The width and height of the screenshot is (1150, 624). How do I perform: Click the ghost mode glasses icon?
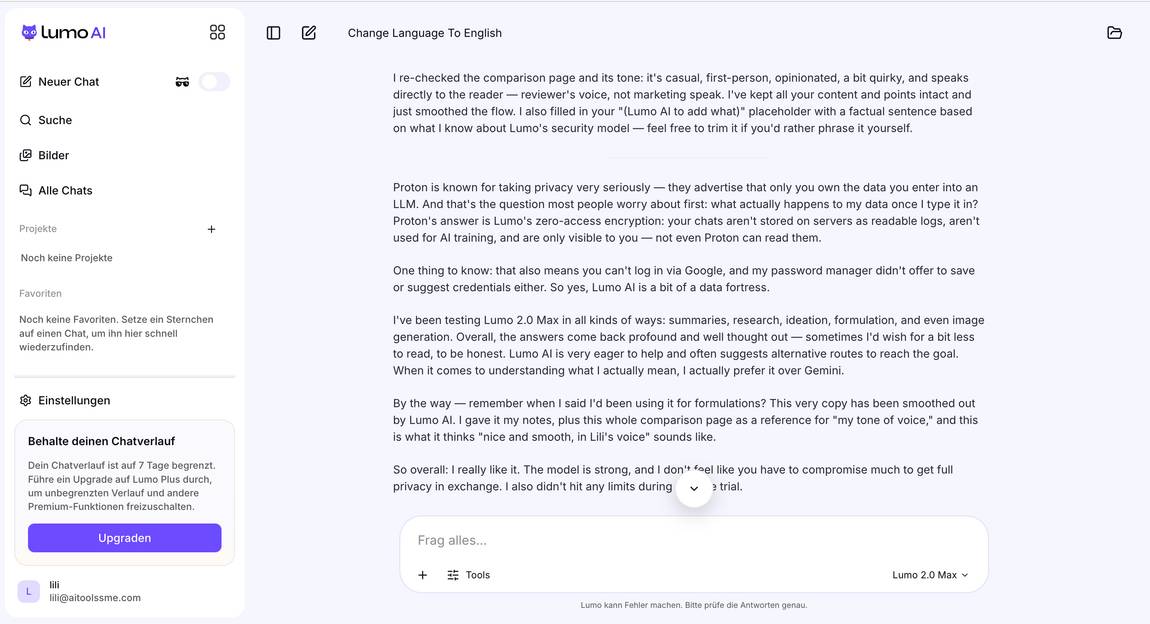(183, 82)
